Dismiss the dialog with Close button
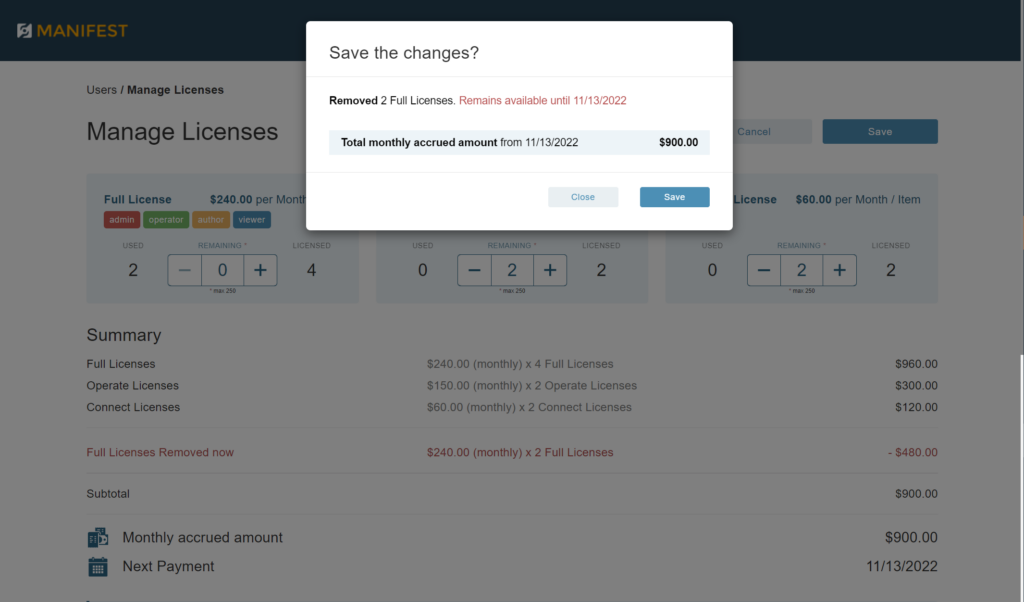1024x602 pixels. coord(583,197)
